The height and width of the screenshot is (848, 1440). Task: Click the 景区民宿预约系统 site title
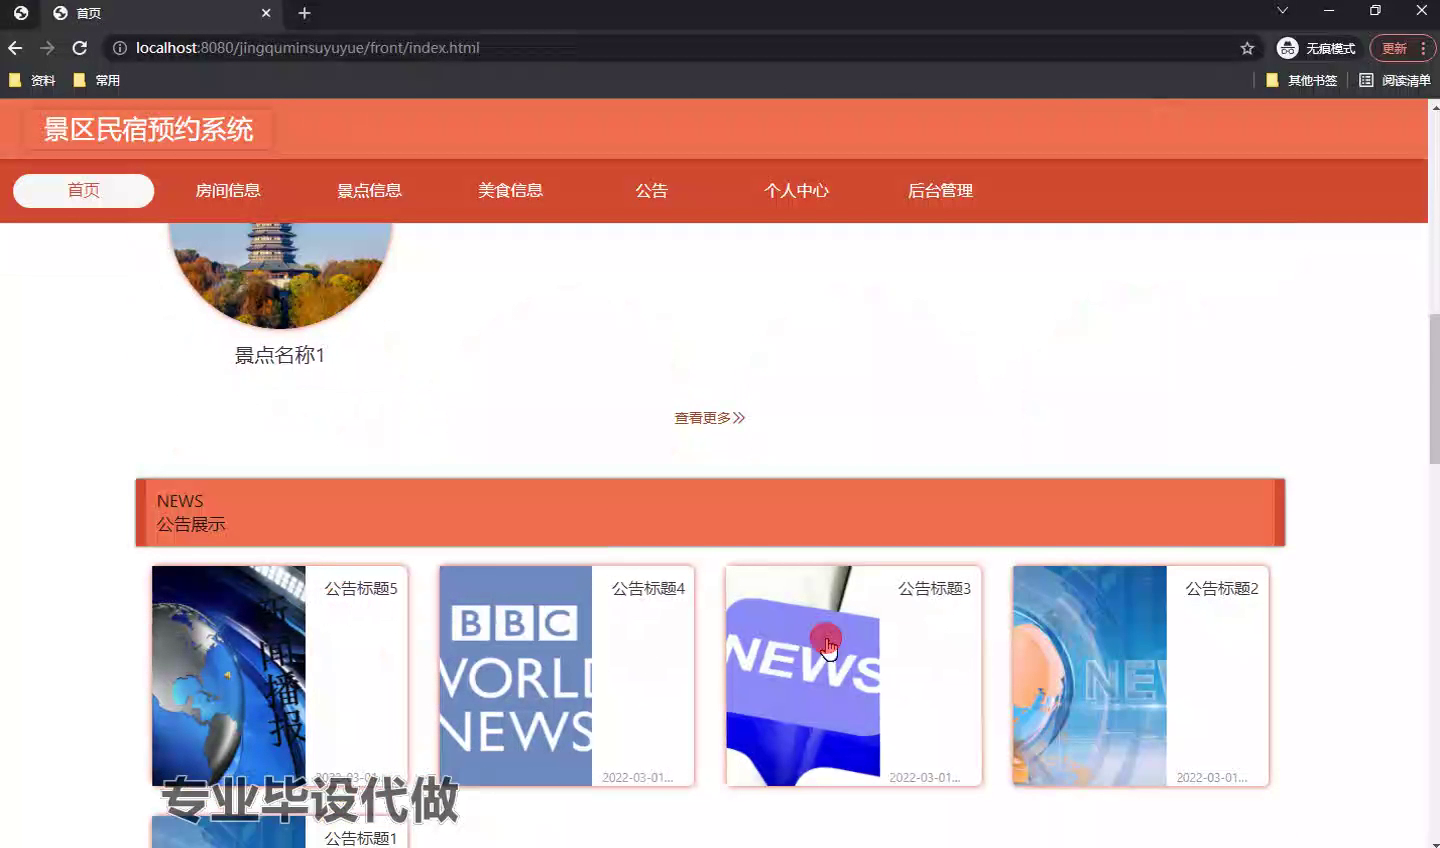(x=148, y=129)
